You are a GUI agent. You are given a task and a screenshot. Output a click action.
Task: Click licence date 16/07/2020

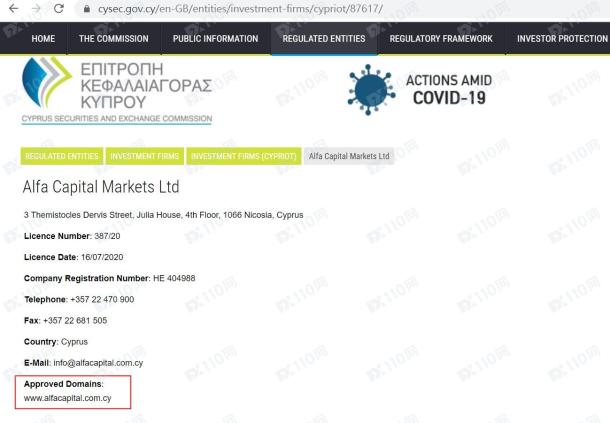point(102,257)
